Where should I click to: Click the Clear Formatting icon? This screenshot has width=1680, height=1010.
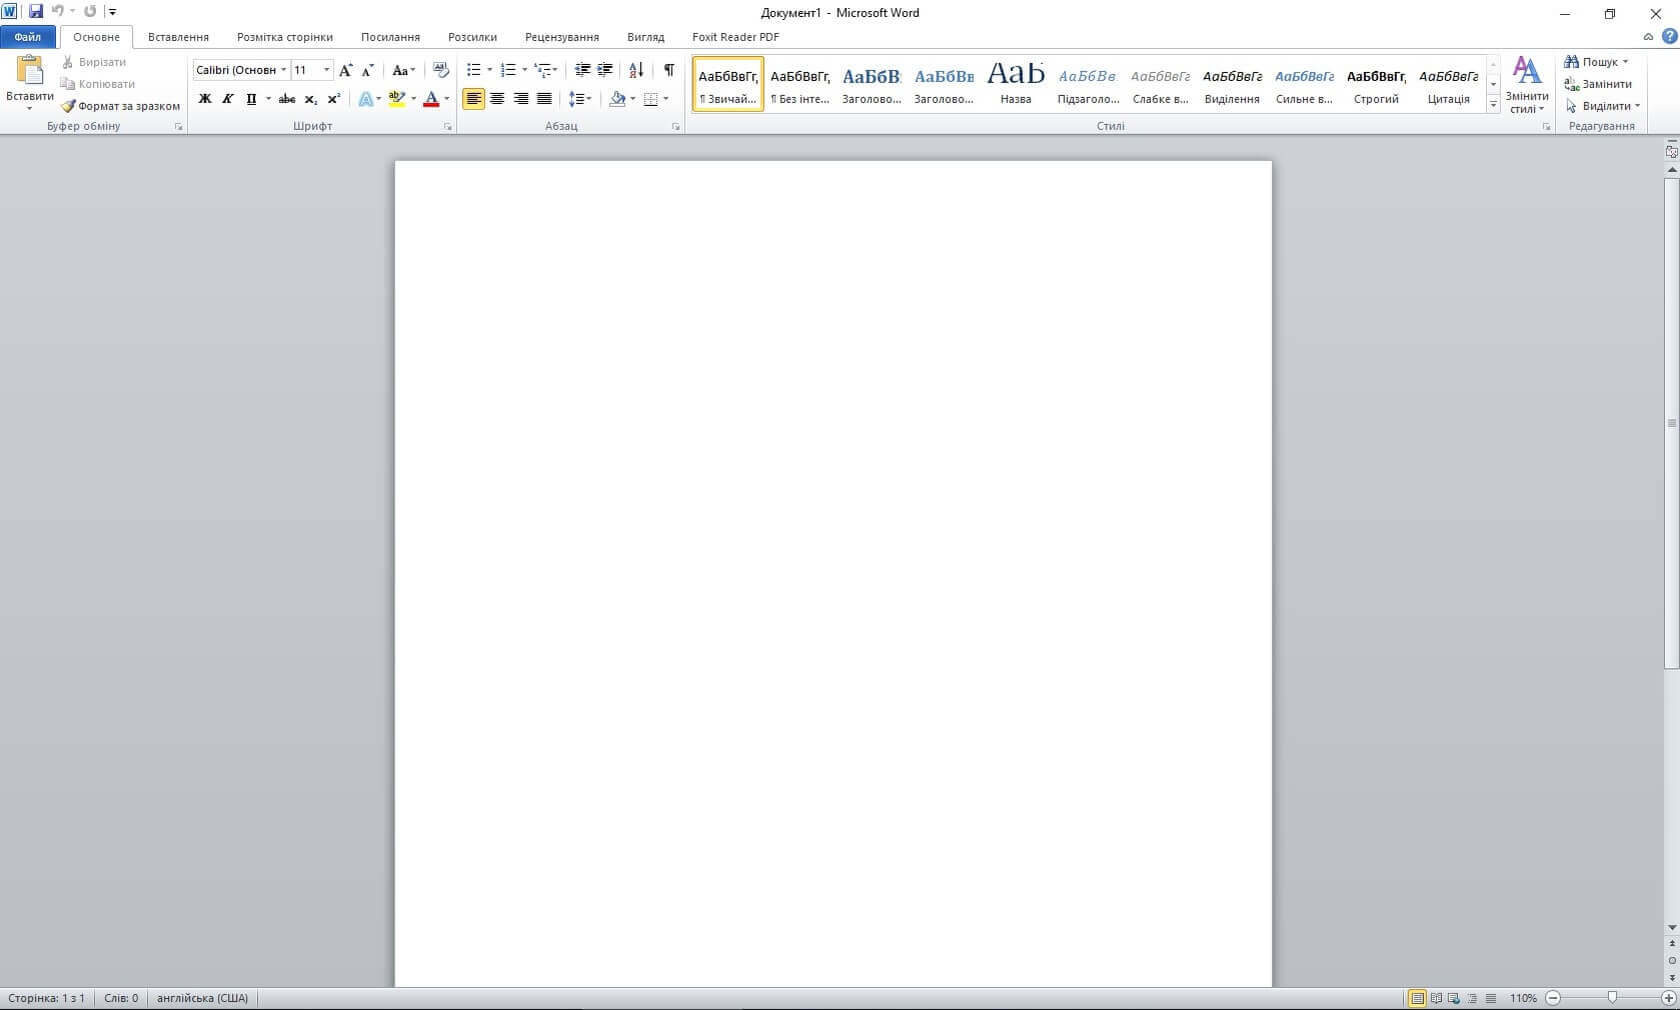(441, 70)
